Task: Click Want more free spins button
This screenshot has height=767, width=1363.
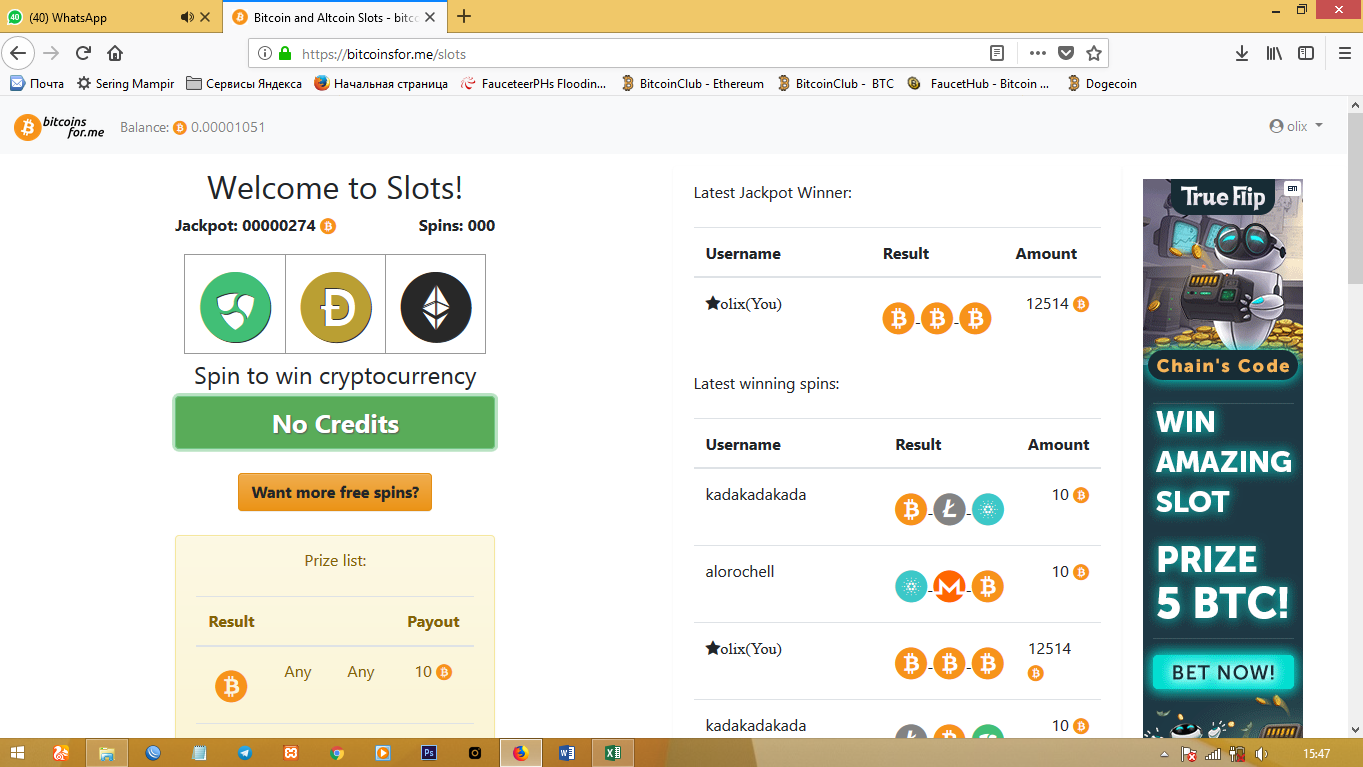Action: 335,492
